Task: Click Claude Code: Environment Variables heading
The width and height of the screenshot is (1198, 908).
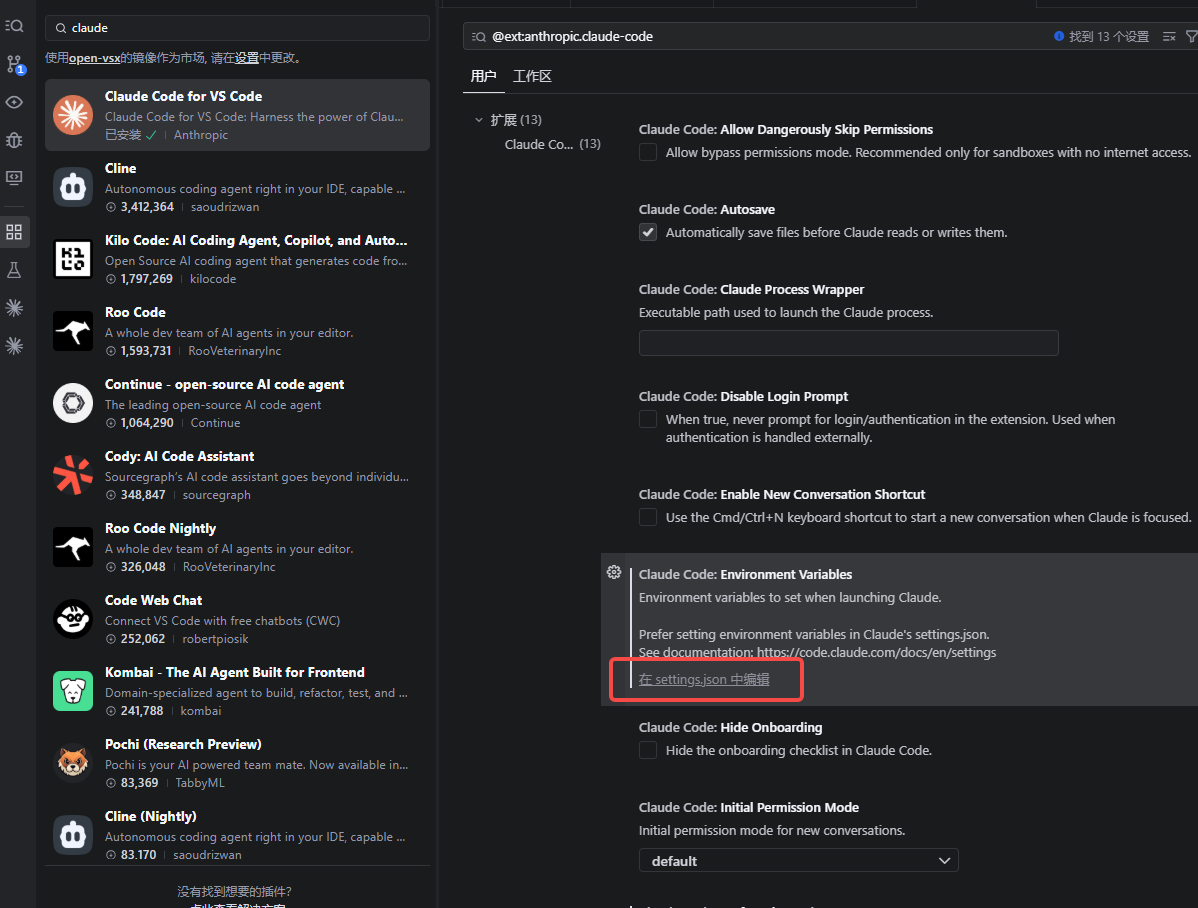Action: point(745,575)
